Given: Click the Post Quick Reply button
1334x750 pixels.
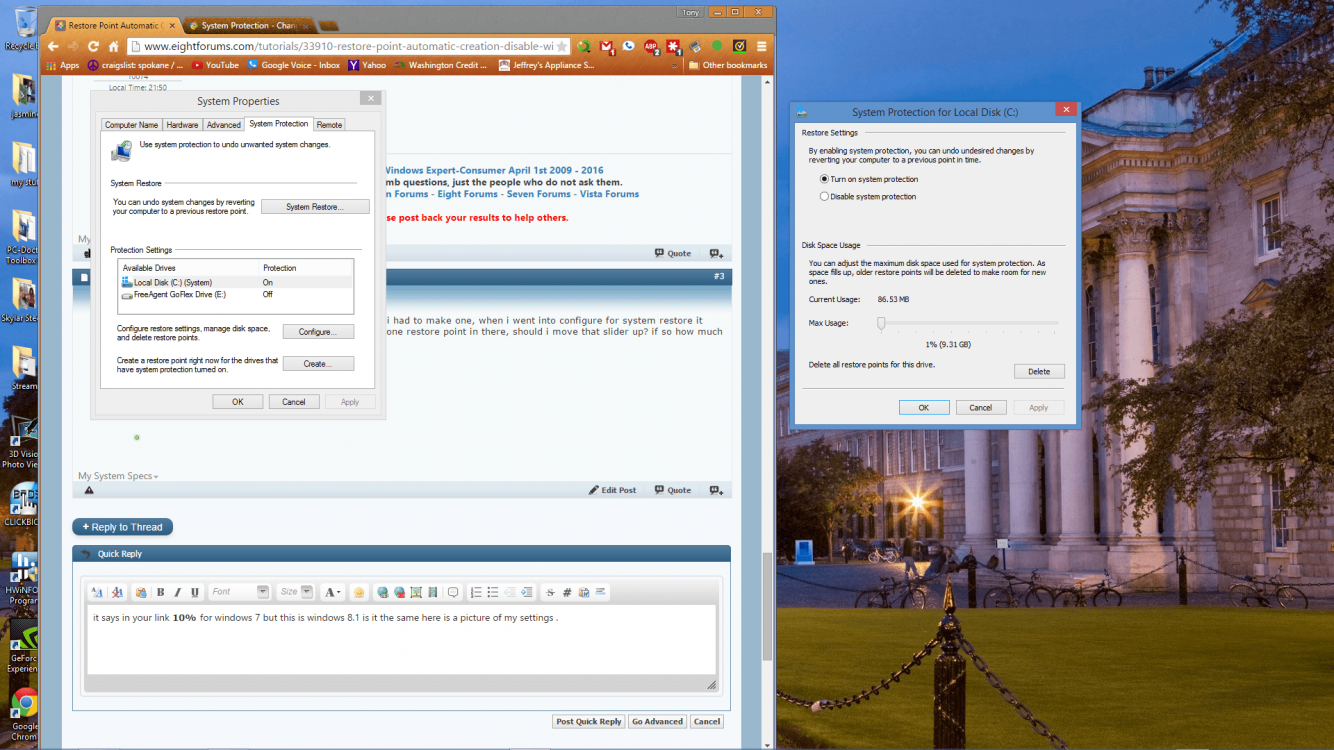Looking at the screenshot, I should coord(589,721).
